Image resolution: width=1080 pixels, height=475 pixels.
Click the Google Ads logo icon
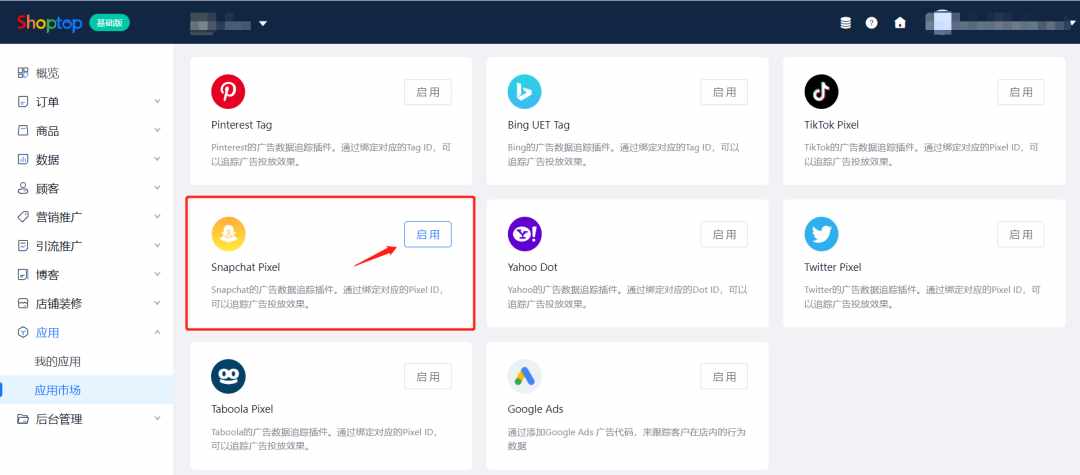pyautogui.click(x=524, y=377)
